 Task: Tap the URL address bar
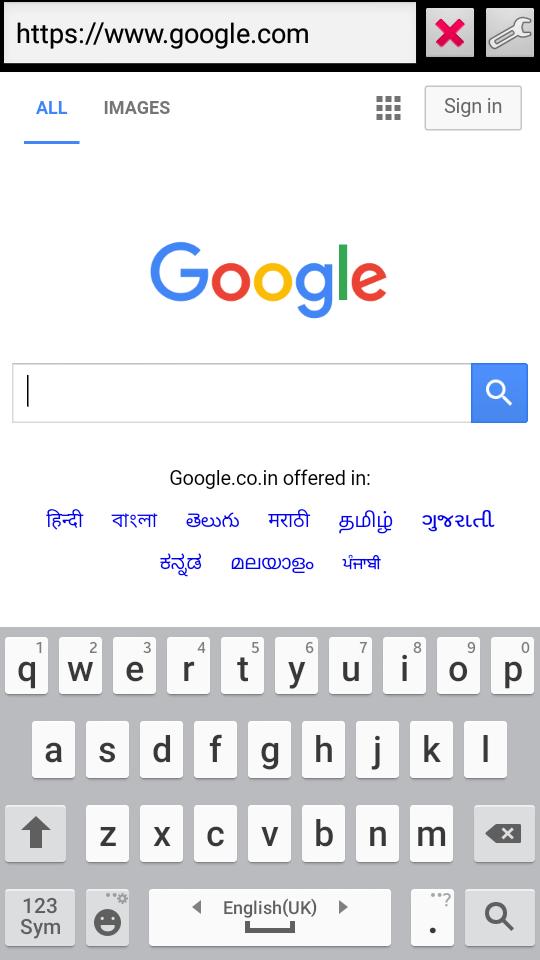tap(210, 33)
